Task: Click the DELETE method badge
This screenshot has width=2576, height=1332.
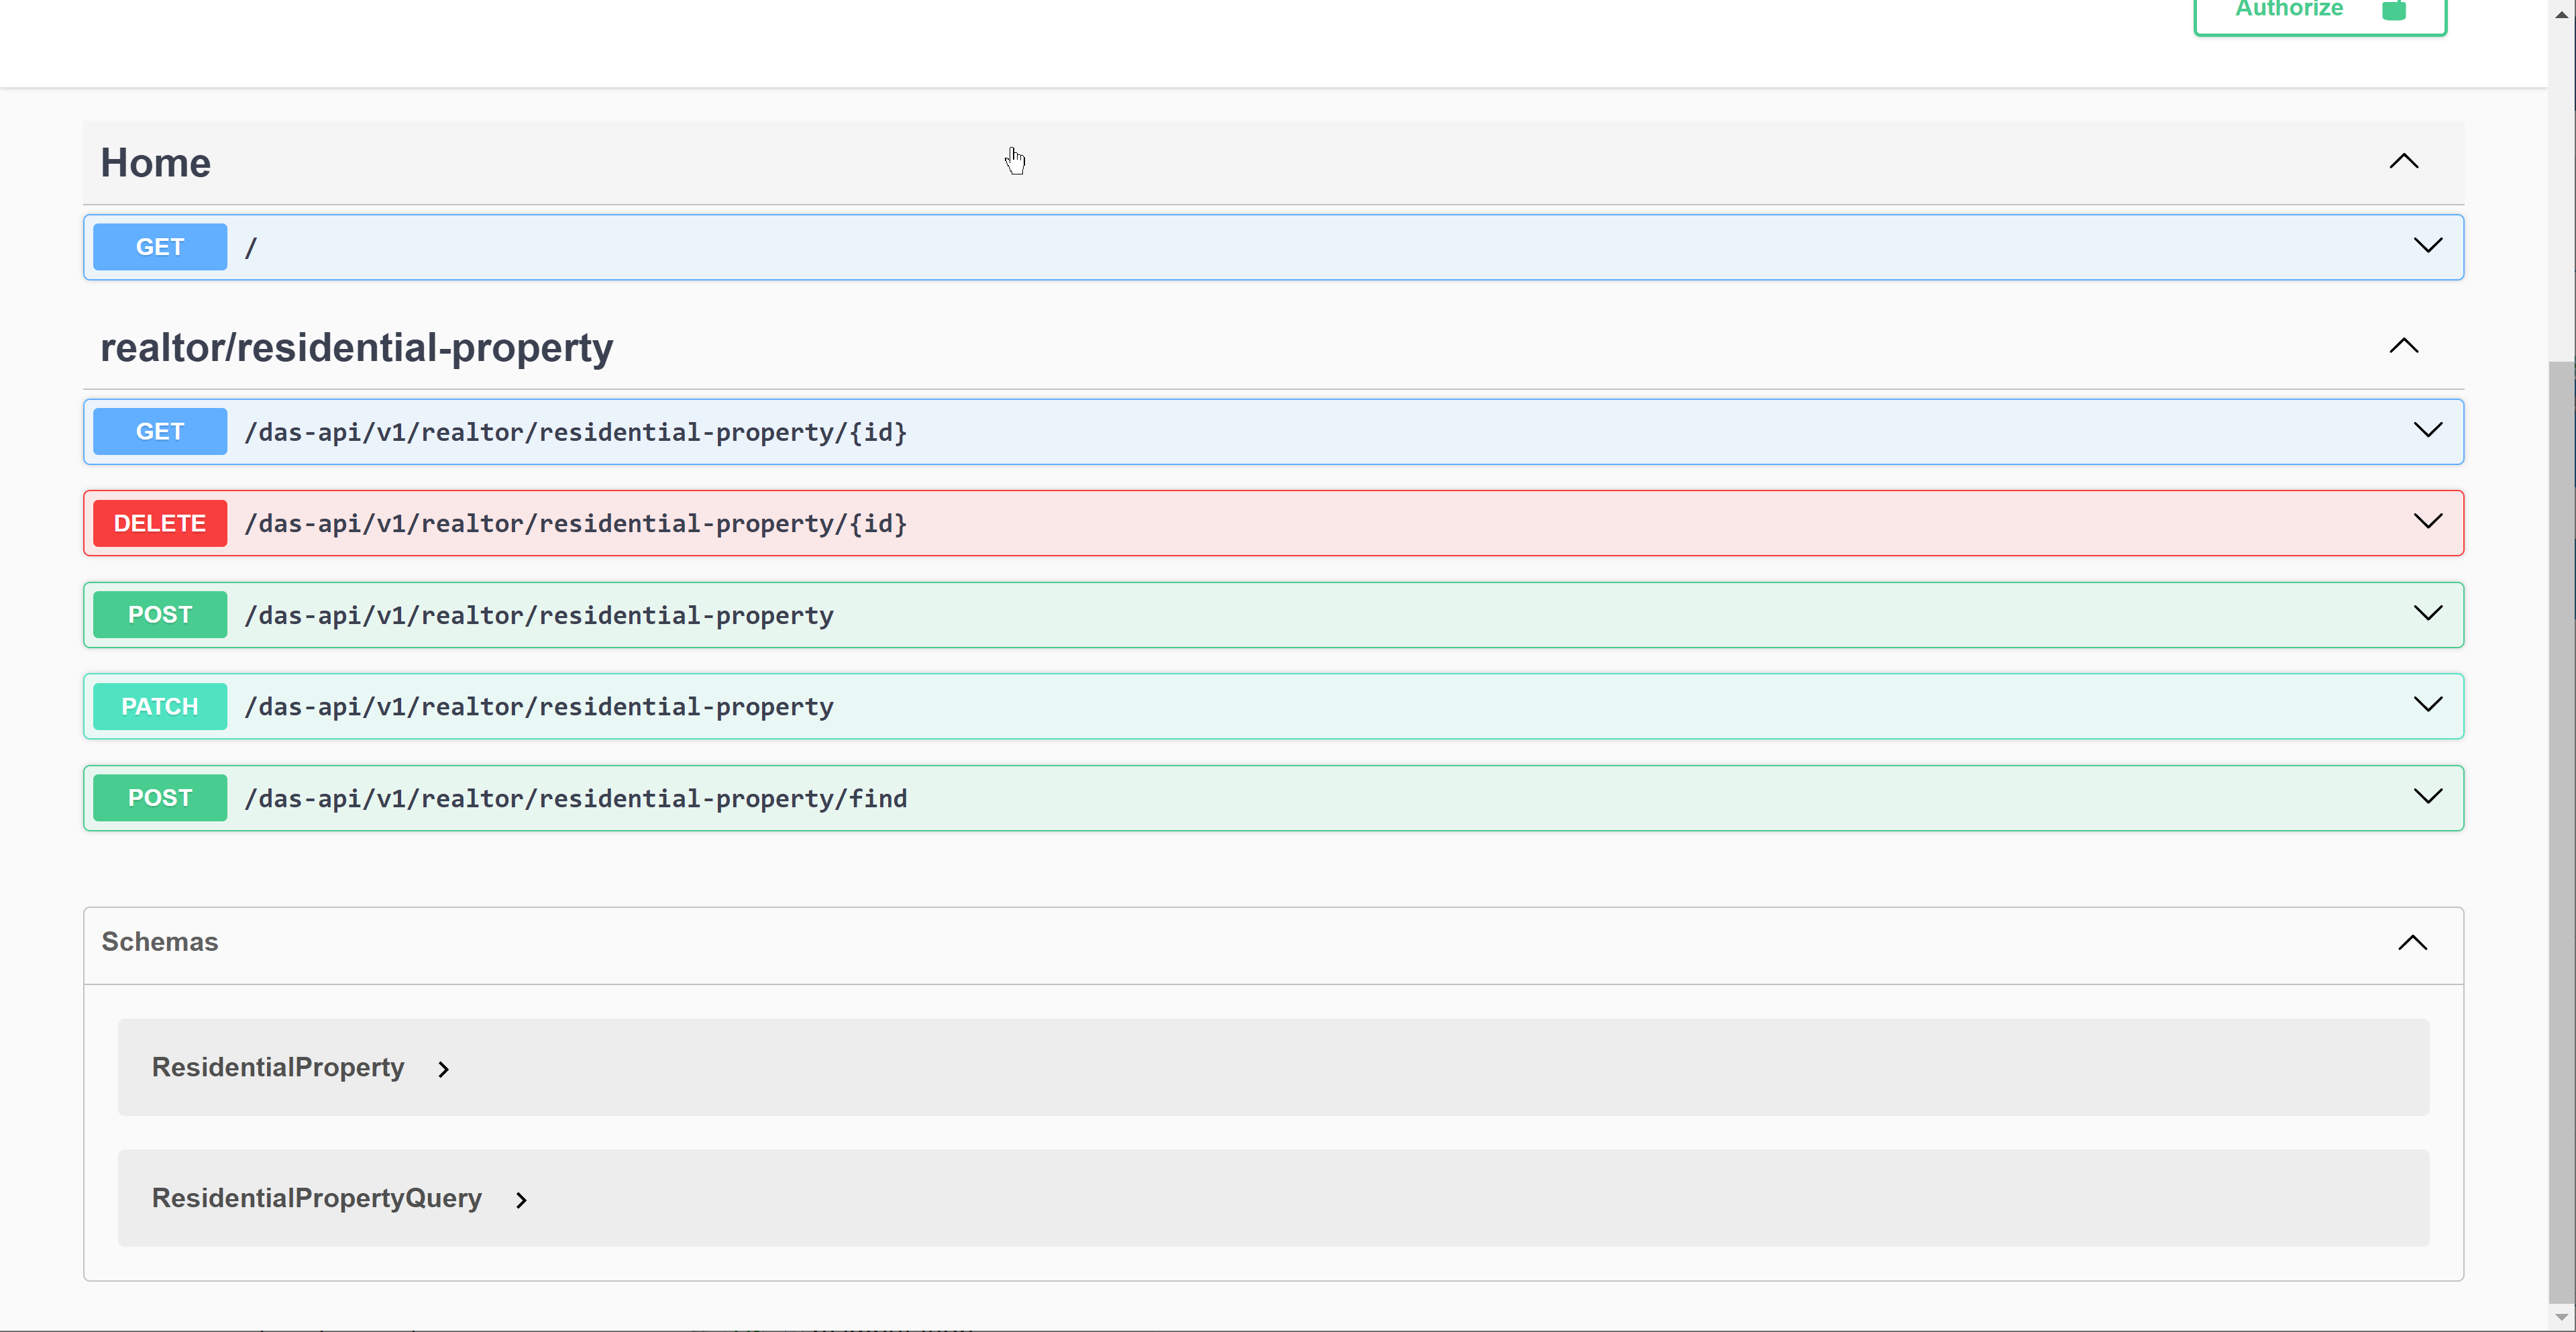Action: click(160, 523)
